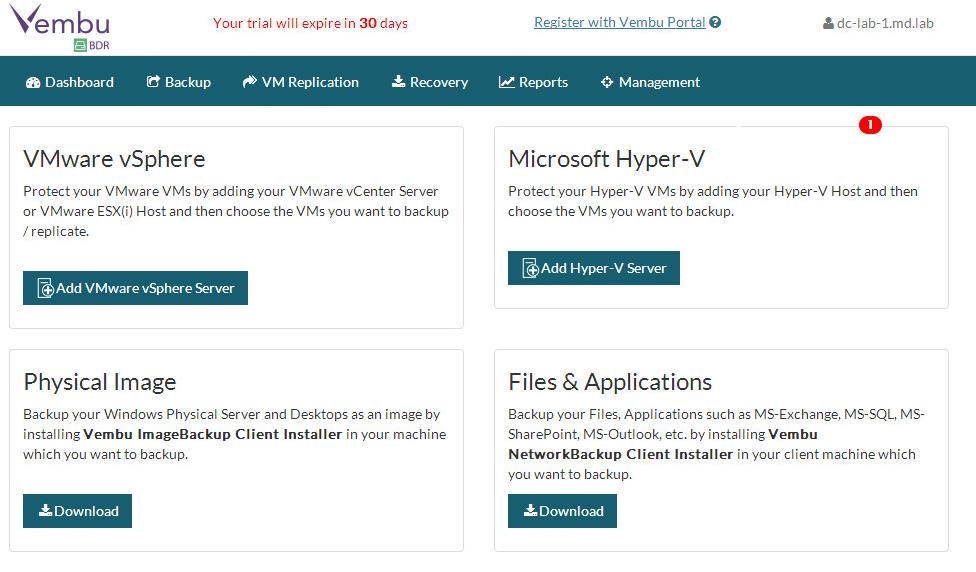
Task: Click the user profile icon
Action: 828,23
